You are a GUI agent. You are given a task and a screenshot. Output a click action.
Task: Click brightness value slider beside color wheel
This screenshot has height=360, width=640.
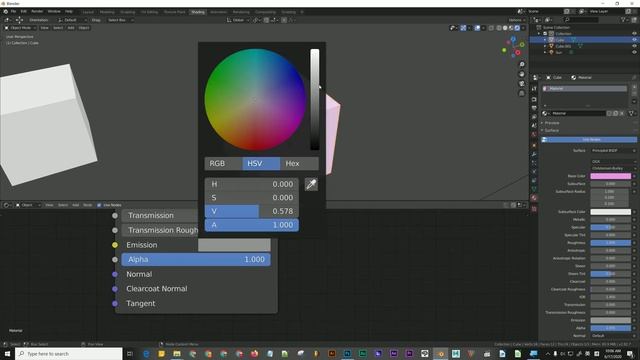pos(315,99)
